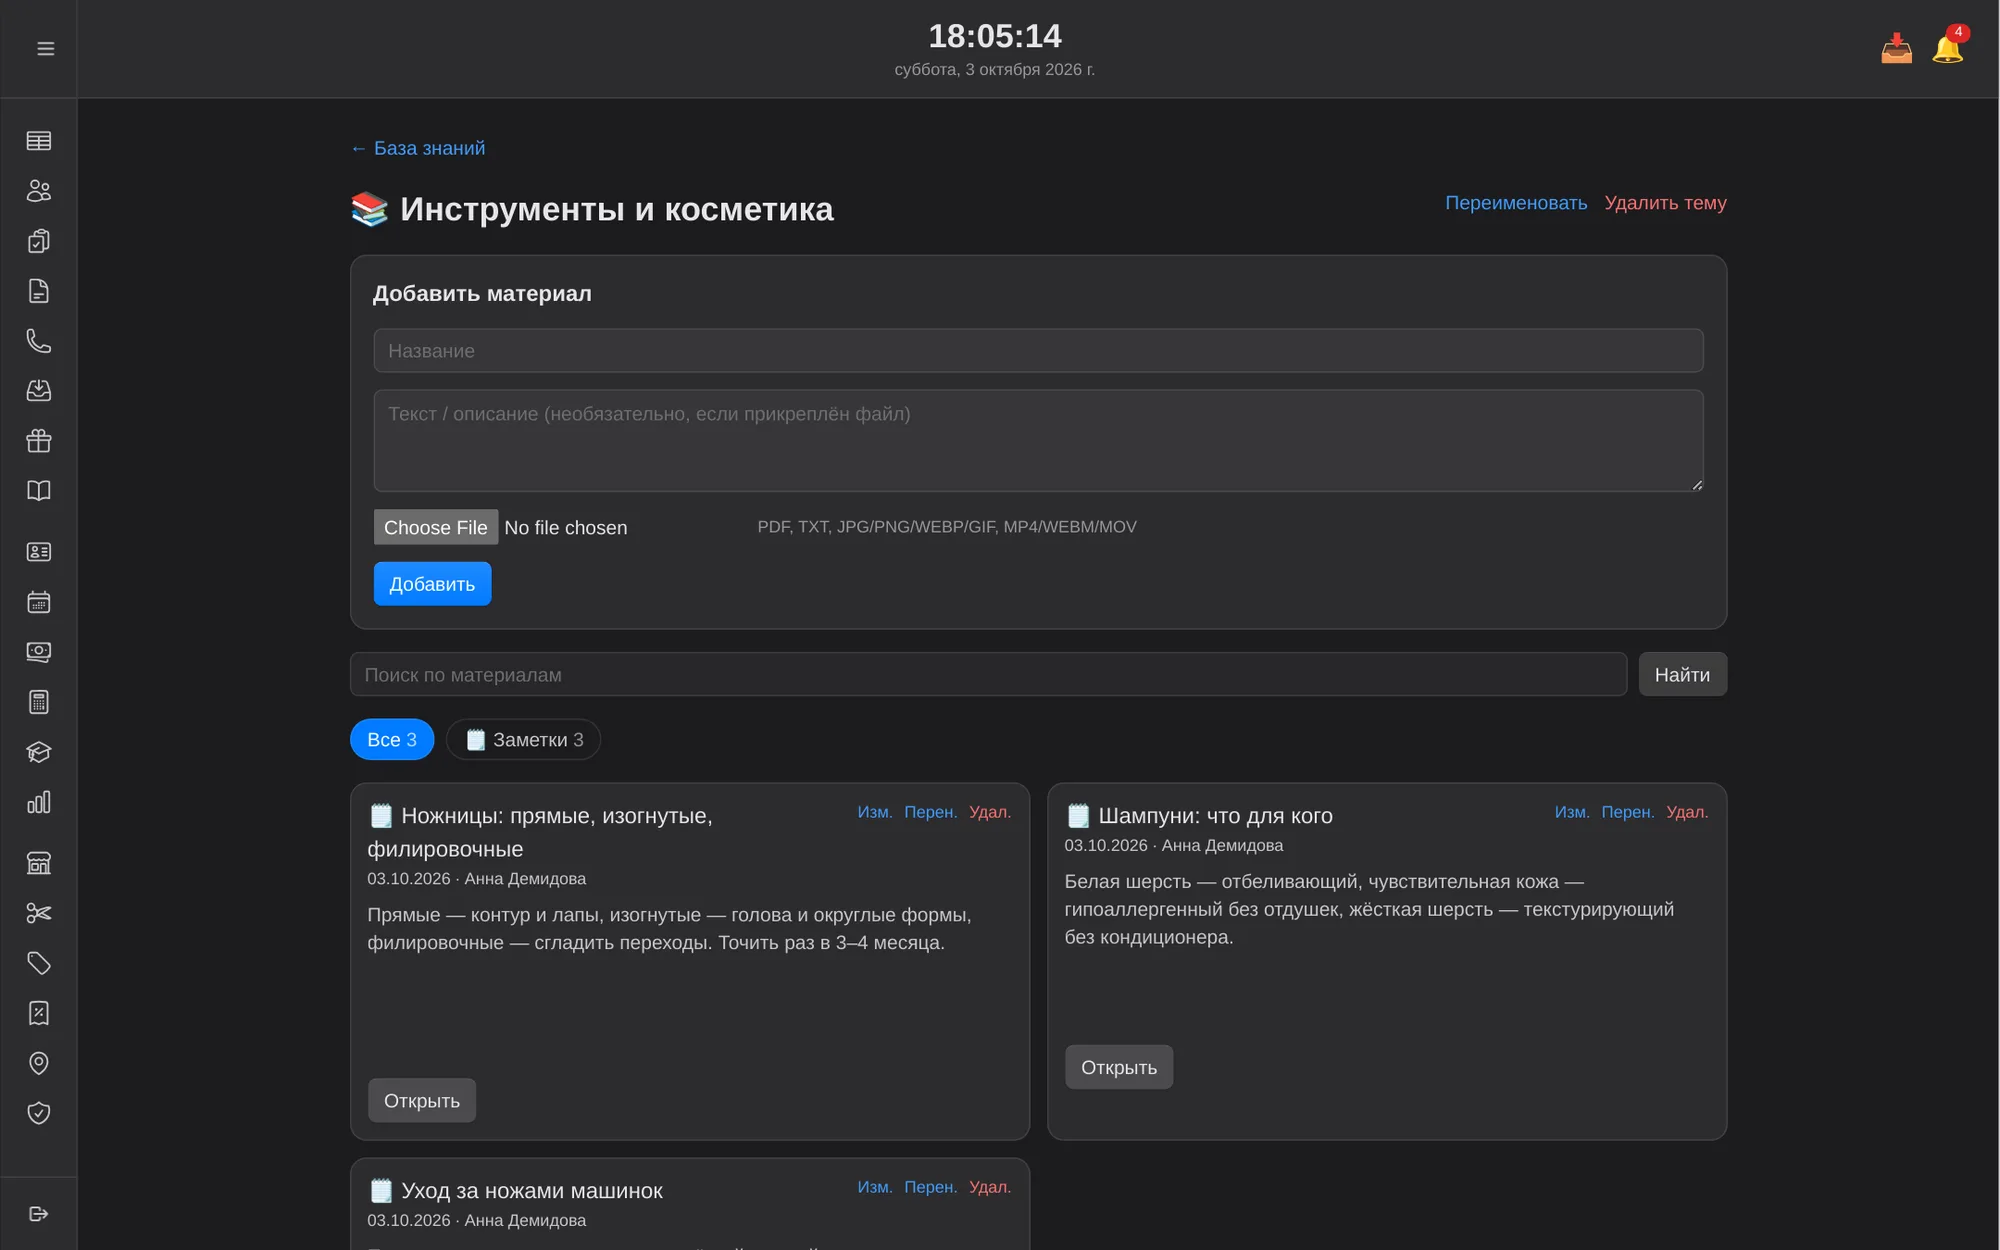Open the table list sidebar icon
Screen dimensions: 2000x1250
[39, 141]
